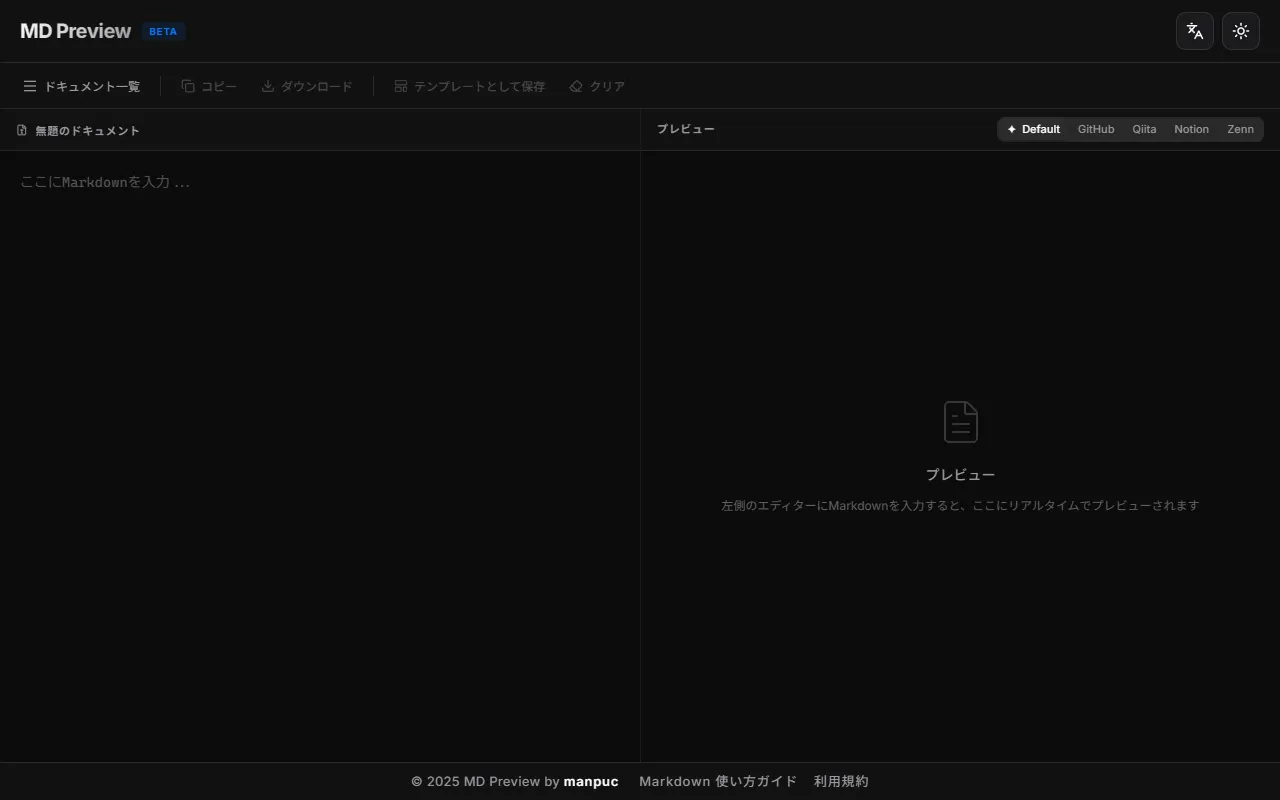Image resolution: width=1280 pixels, height=800 pixels.
Task: Click the MD Preview logo title
Action: [76, 31]
